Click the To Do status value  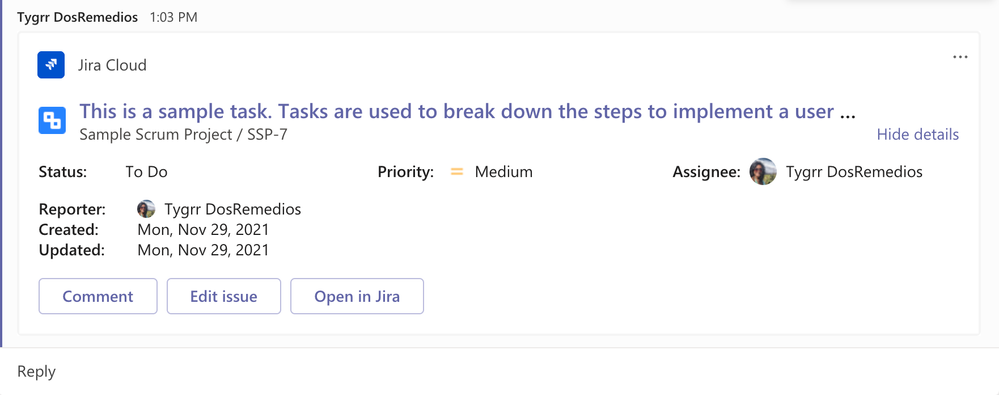147,172
